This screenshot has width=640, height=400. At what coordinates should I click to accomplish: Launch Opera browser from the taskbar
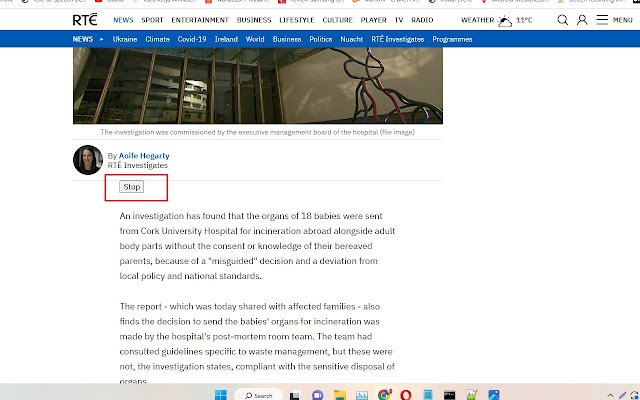(x=406, y=395)
